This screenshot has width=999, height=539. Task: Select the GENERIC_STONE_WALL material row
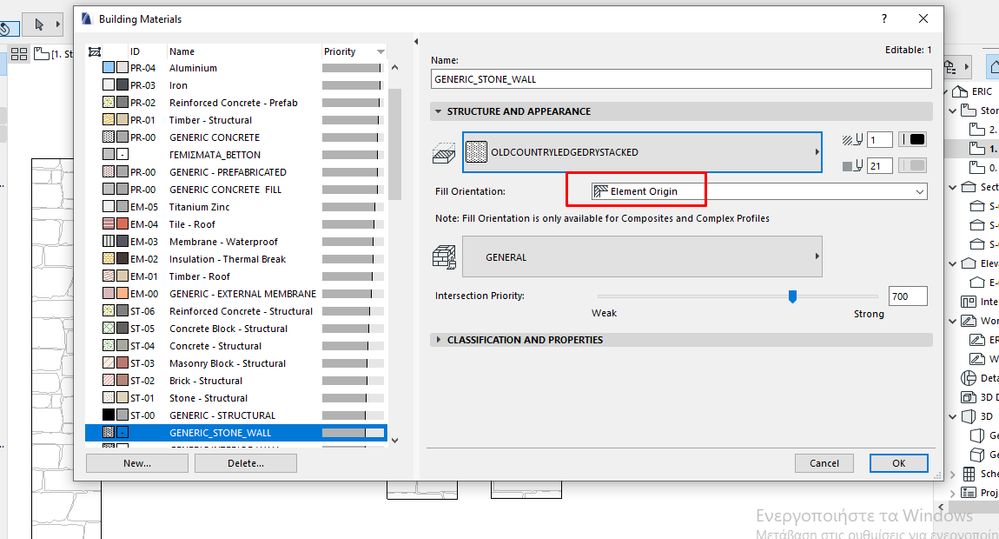point(236,433)
